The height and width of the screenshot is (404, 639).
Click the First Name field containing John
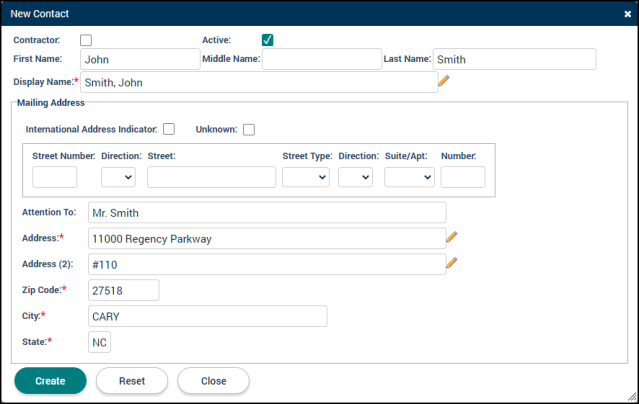(x=140, y=59)
